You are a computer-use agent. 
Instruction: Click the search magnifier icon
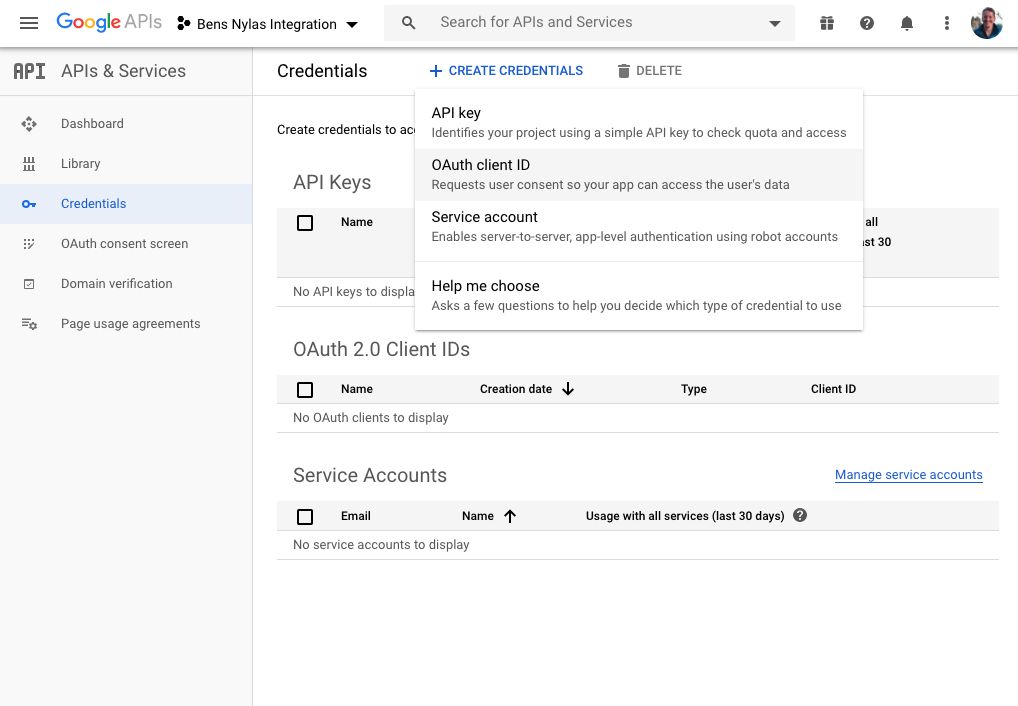point(408,23)
